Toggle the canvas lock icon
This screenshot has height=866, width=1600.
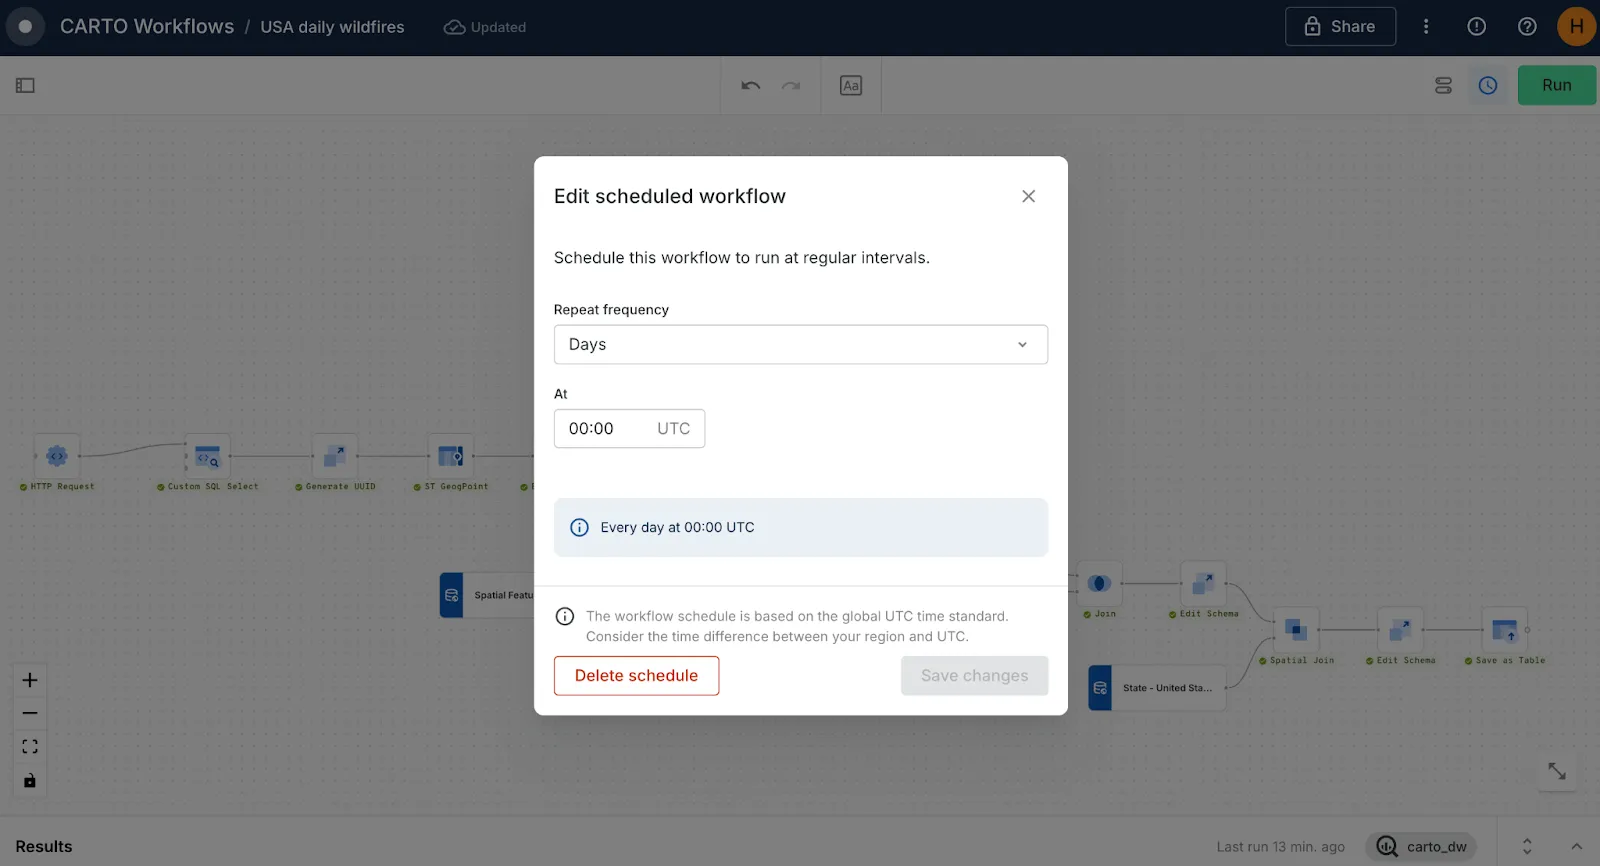[30, 781]
